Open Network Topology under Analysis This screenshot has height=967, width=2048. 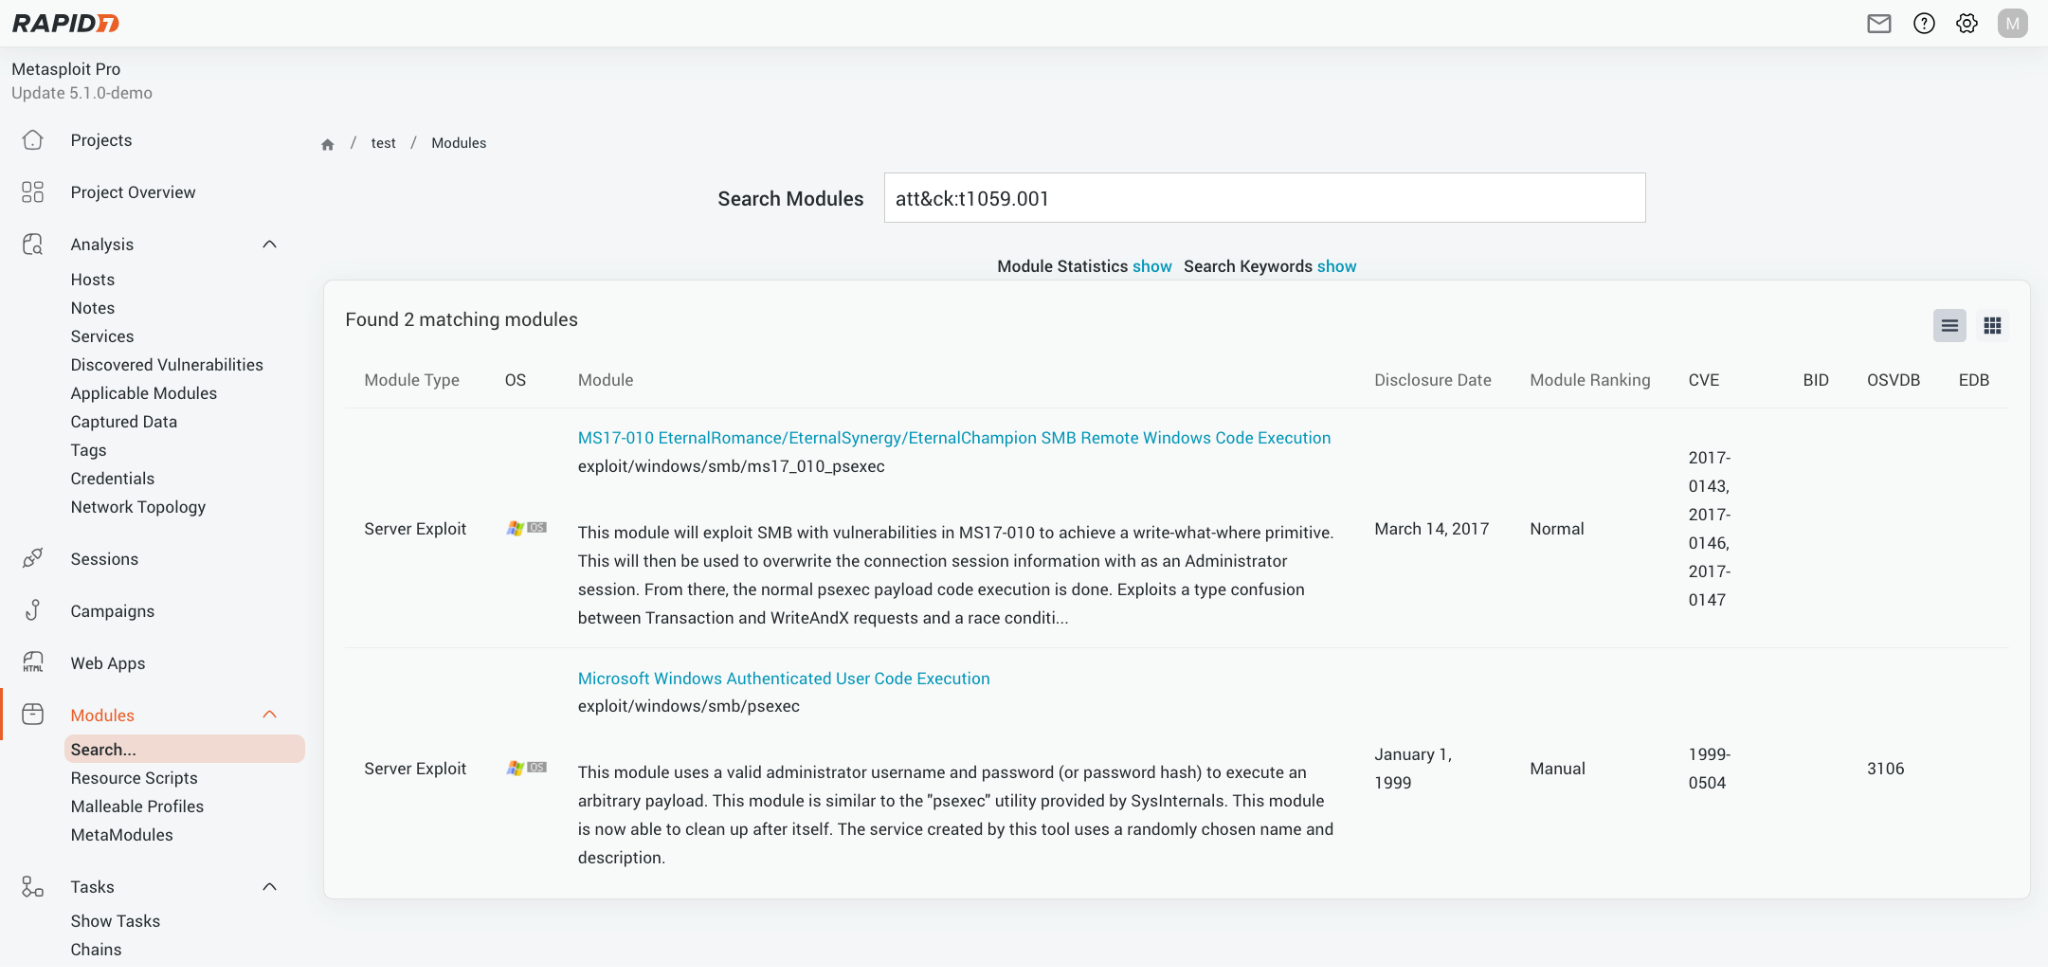point(138,507)
